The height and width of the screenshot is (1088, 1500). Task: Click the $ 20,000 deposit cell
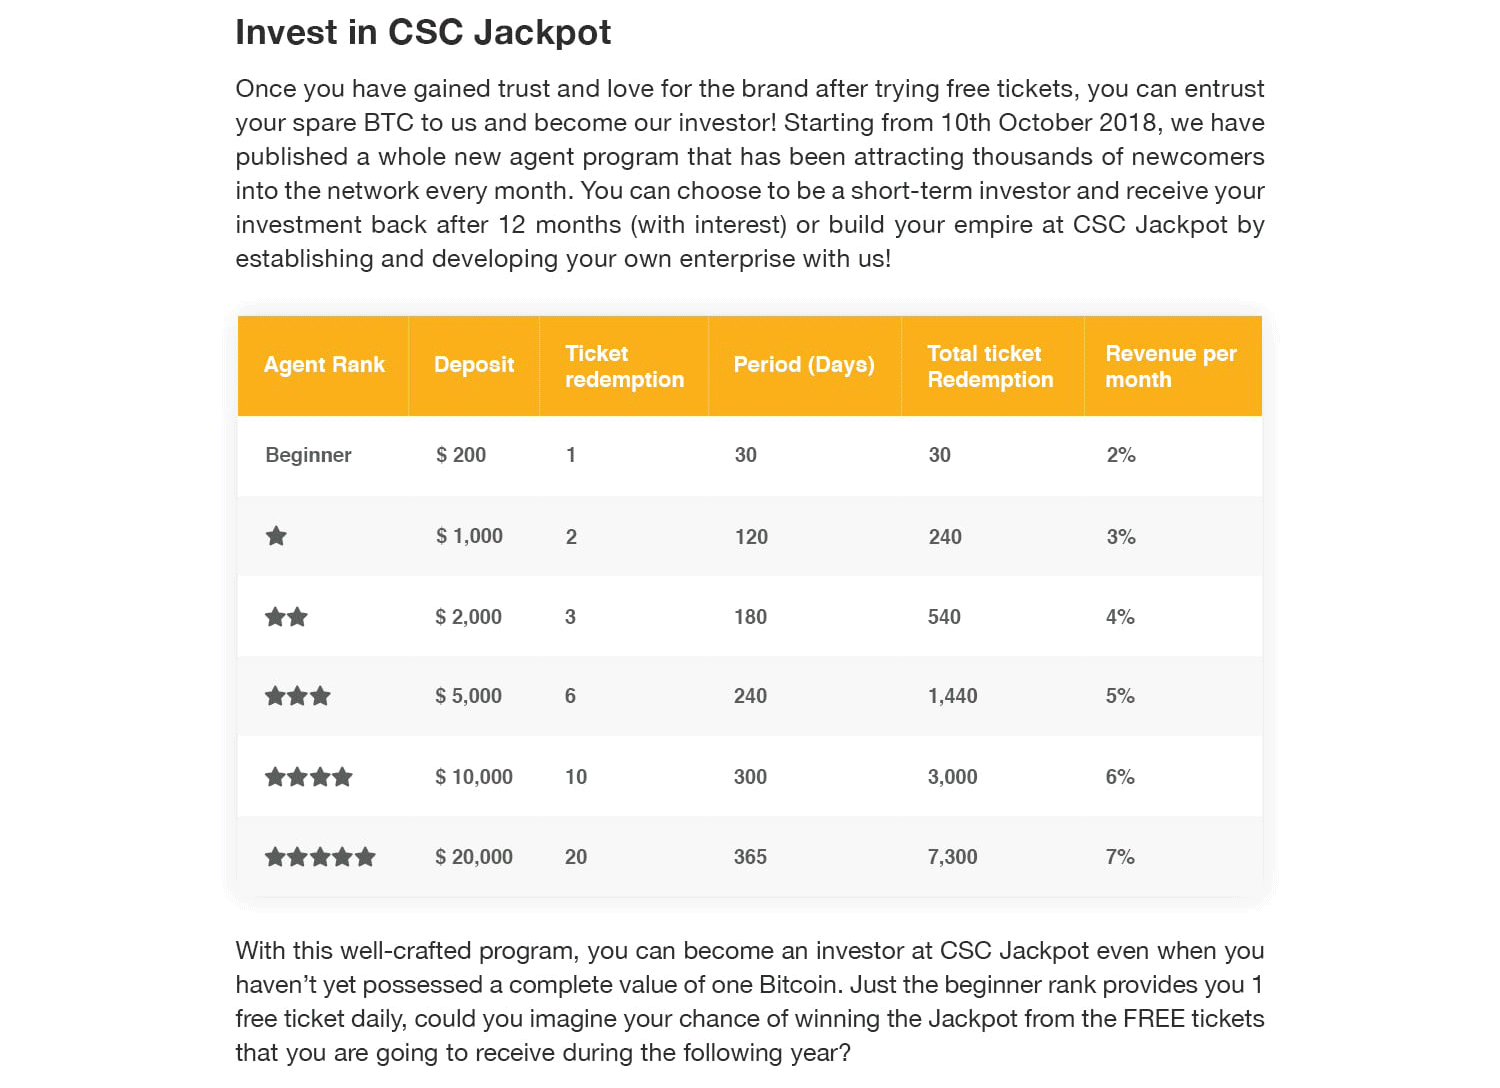click(474, 857)
